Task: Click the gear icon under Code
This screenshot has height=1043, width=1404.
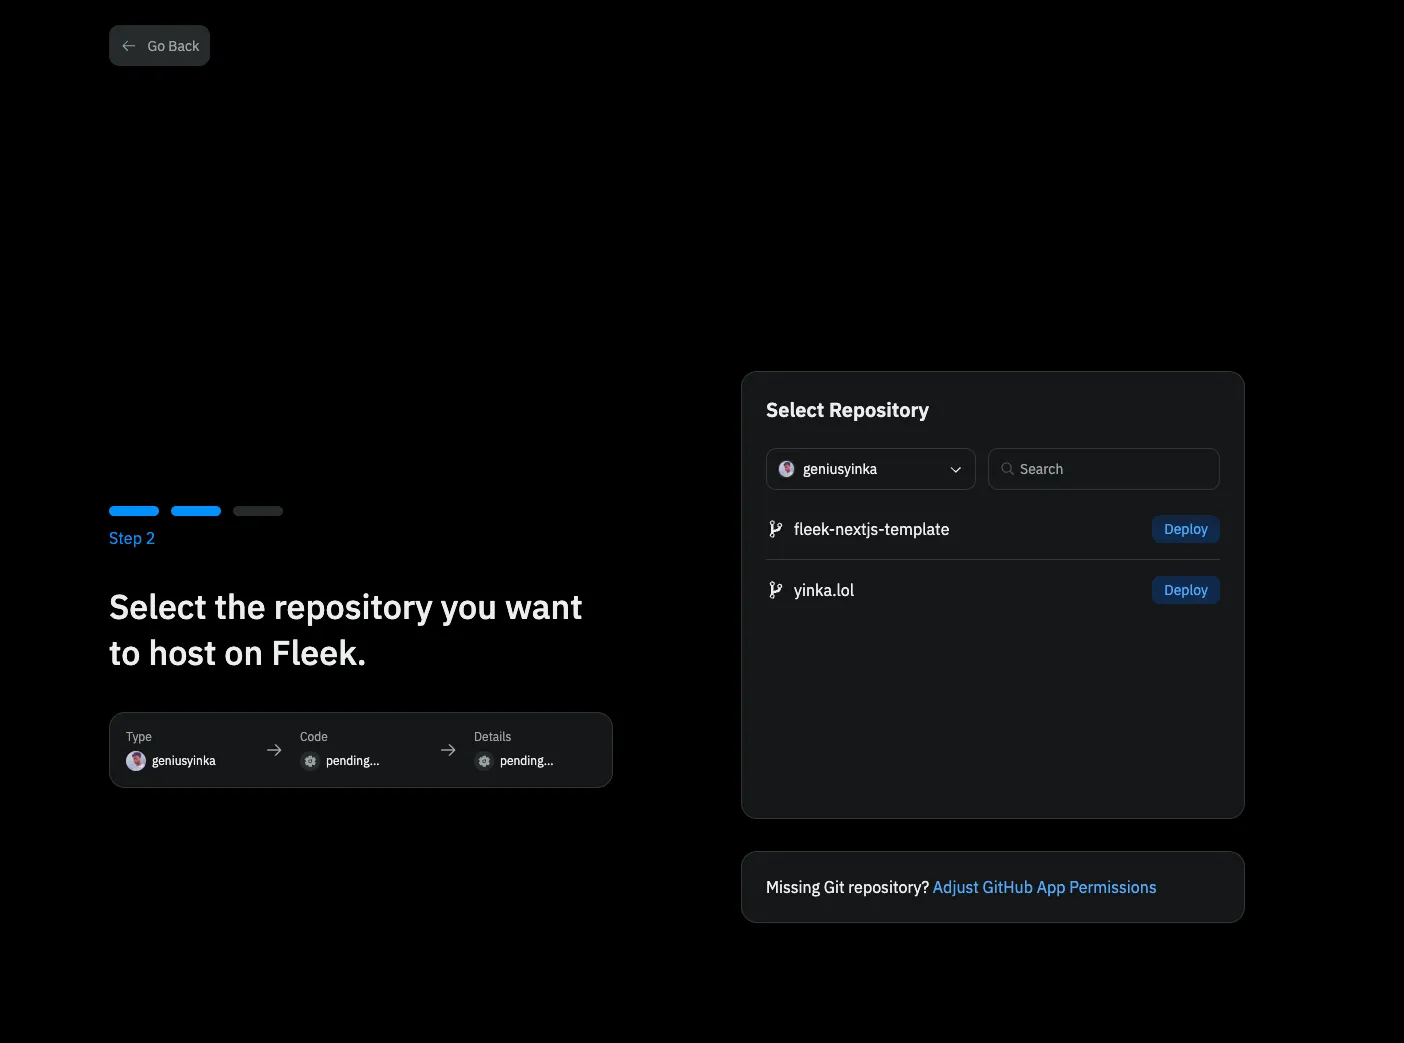Action: coord(310,761)
